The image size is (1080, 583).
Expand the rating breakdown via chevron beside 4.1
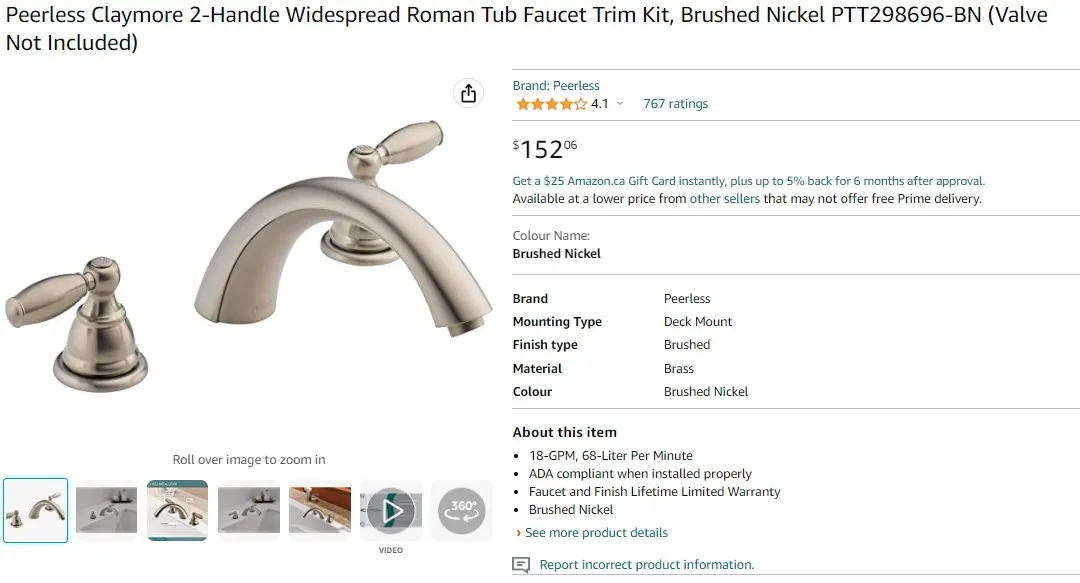point(620,104)
